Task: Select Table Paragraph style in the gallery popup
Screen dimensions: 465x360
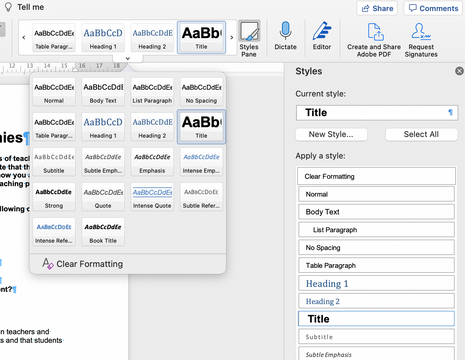Action: (x=54, y=127)
